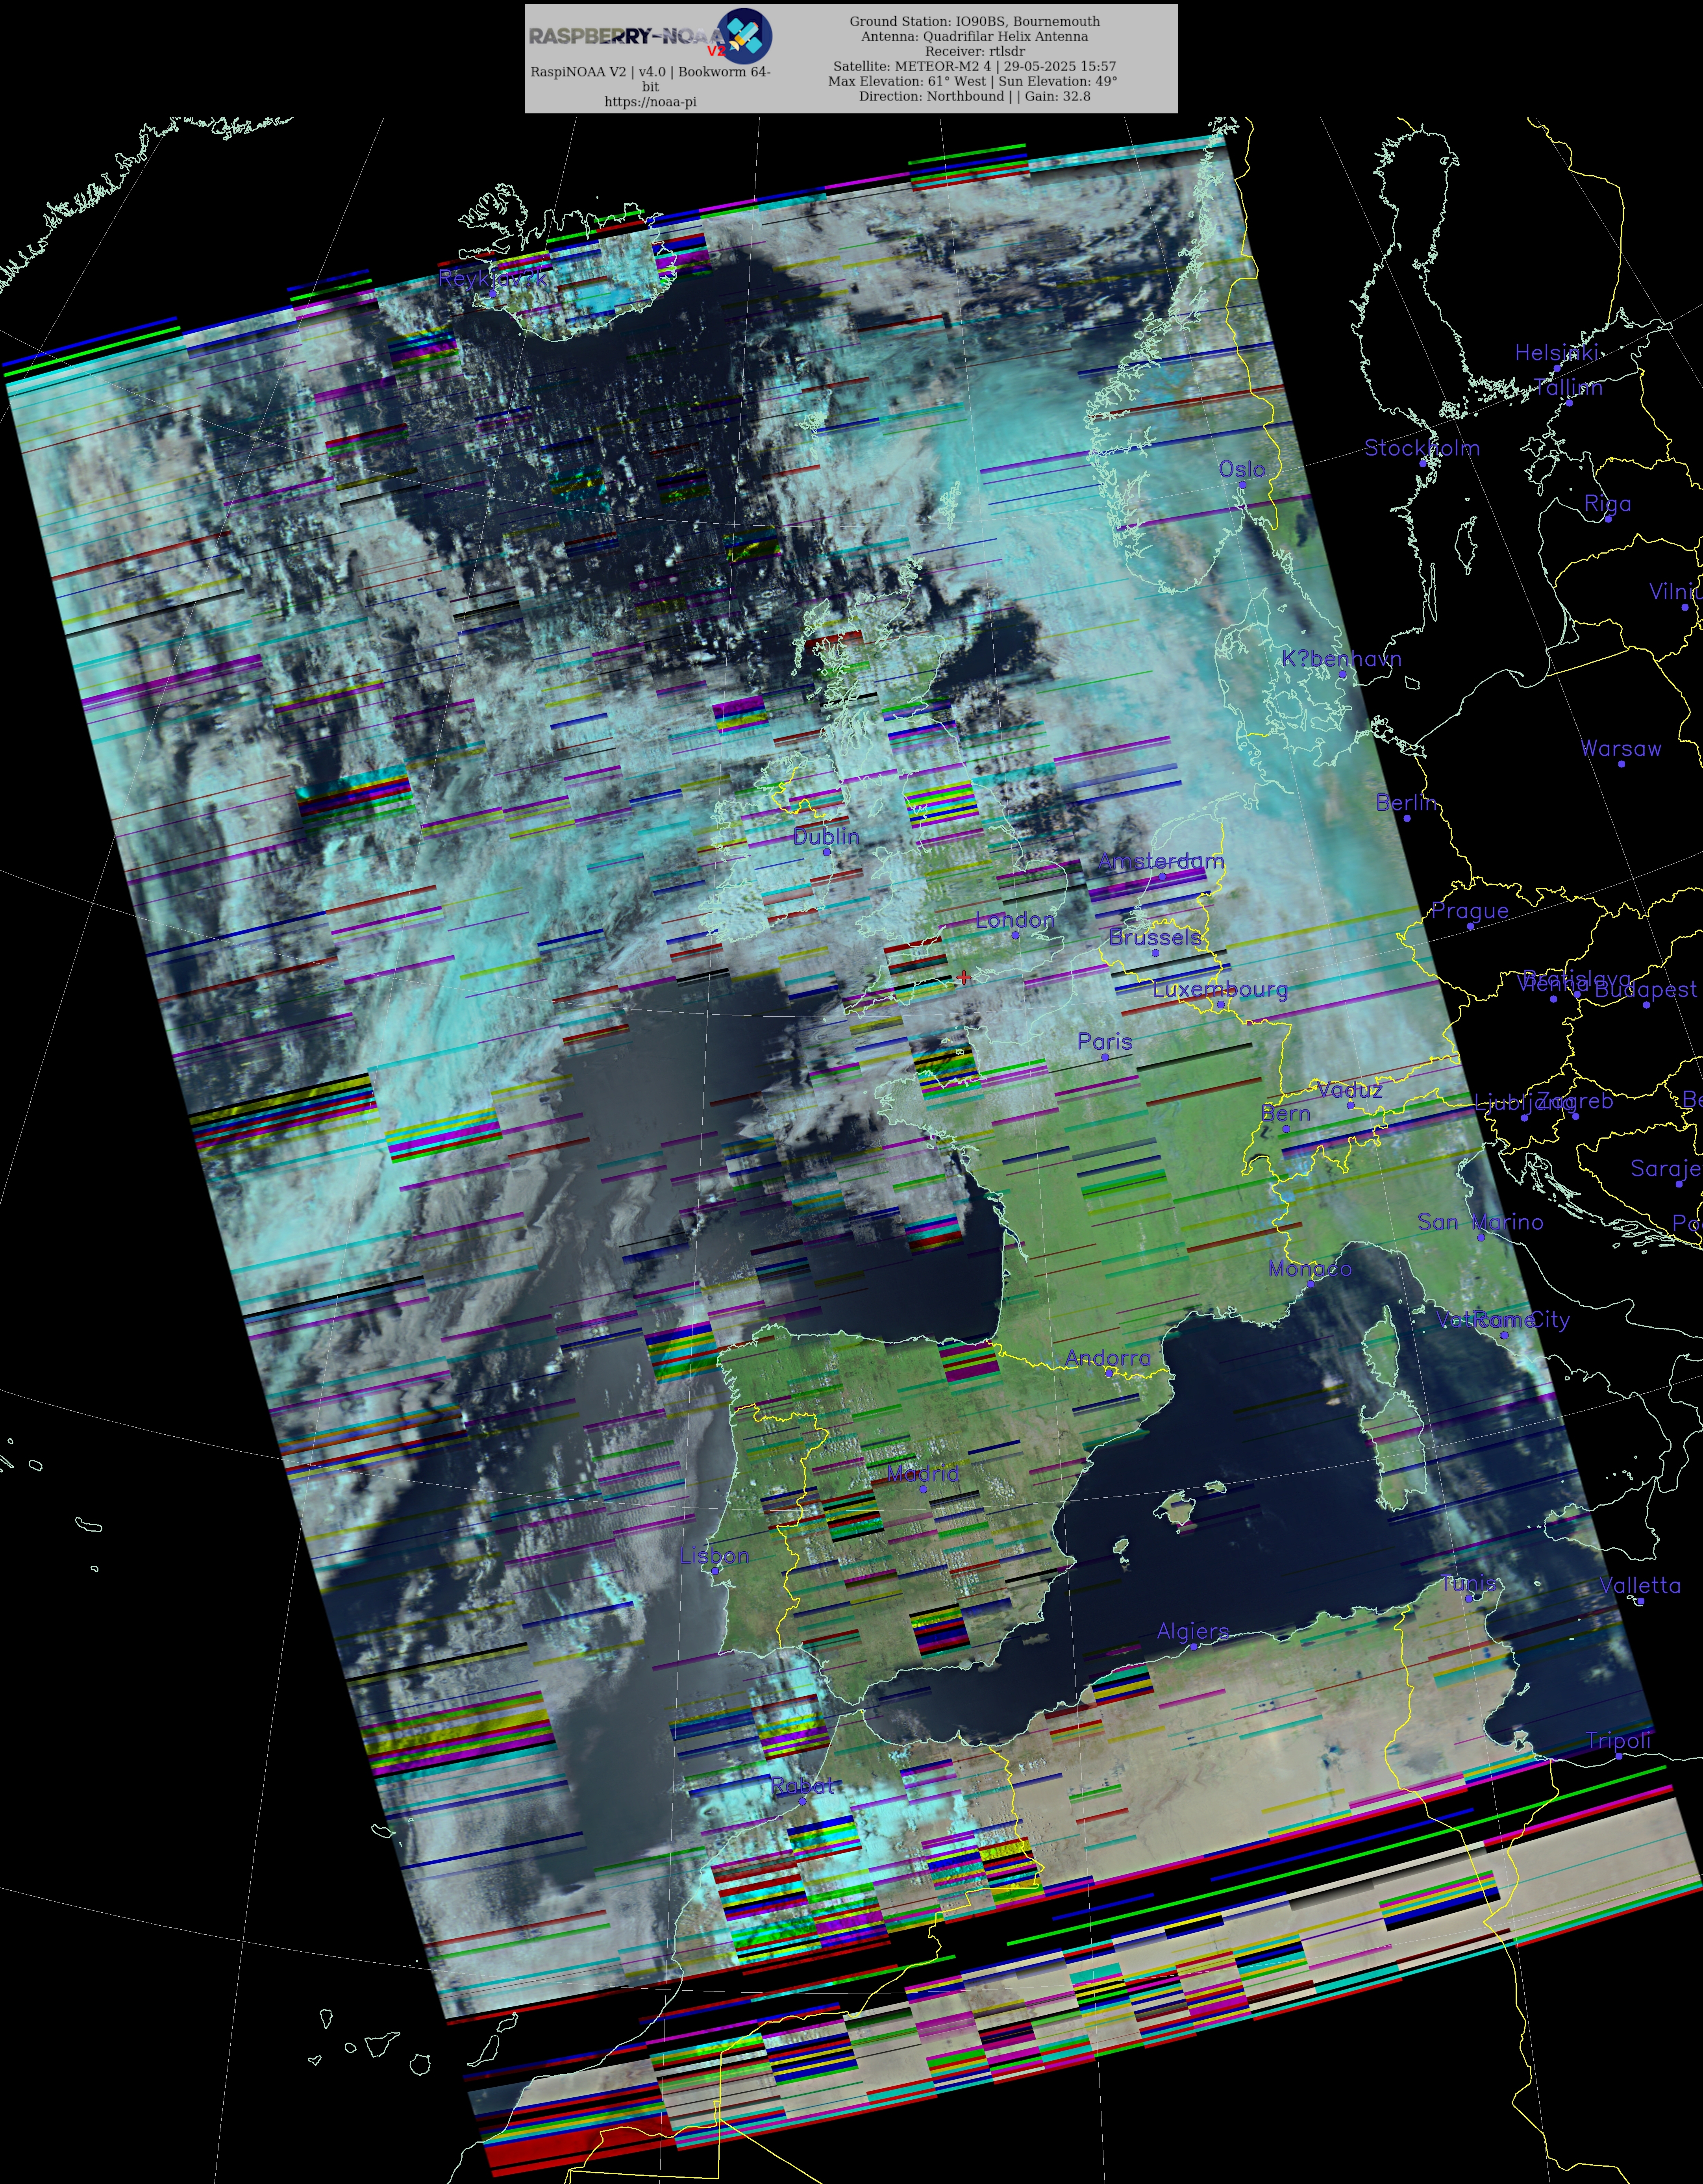This screenshot has height=2184, width=1703.
Task: Click the 'Max Elevation: 61° West' line
Action: tap(972, 81)
